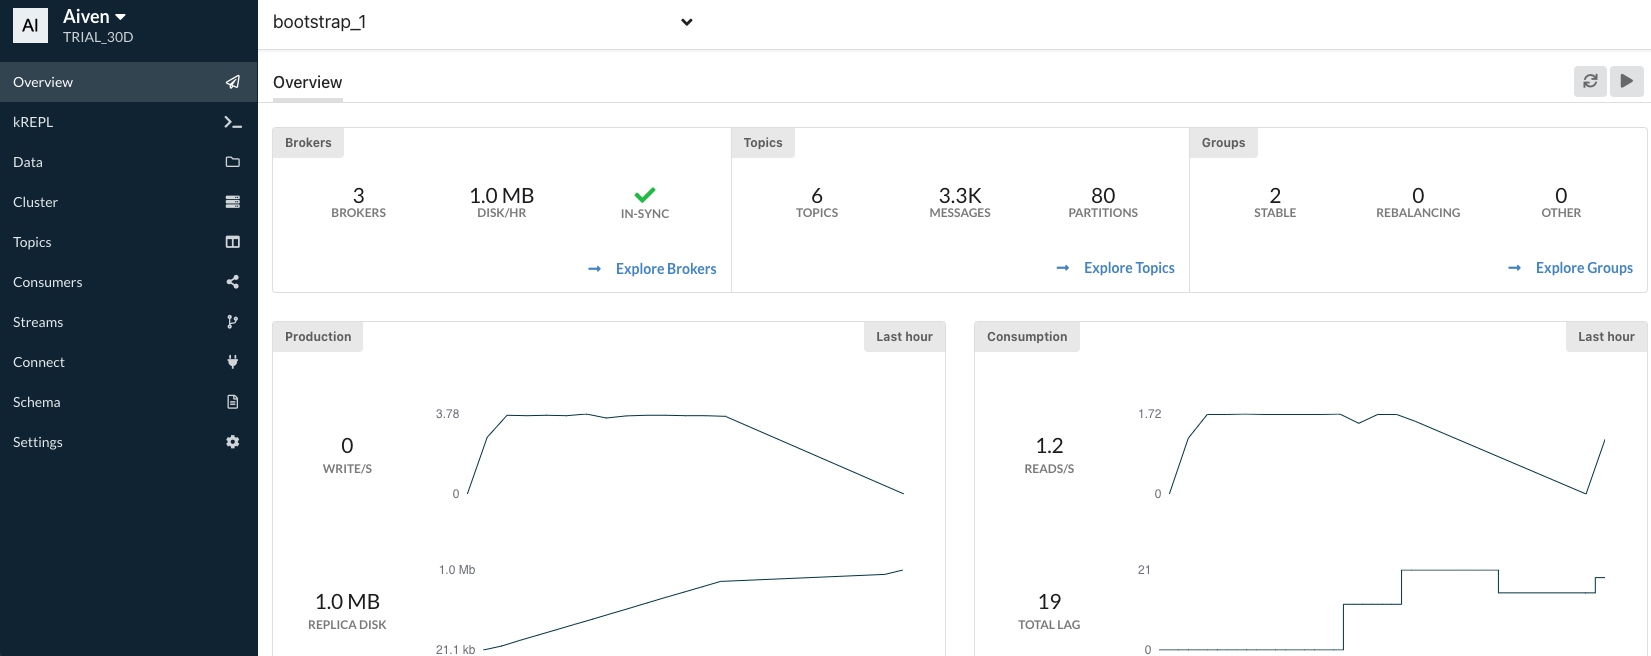Follow the Explore Groups link
1651x656 pixels.
1583,268
